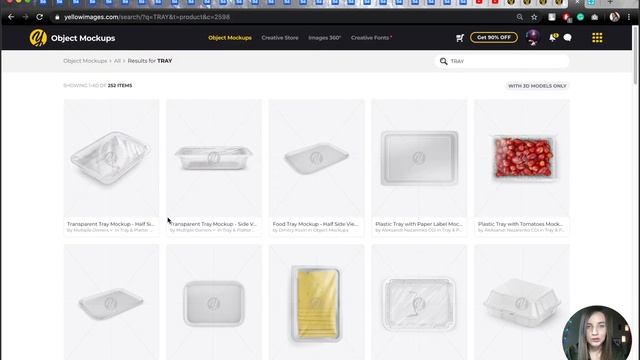Screen dimensions: 640x360
Task: Go forward in browser history
Action: tap(25, 17)
